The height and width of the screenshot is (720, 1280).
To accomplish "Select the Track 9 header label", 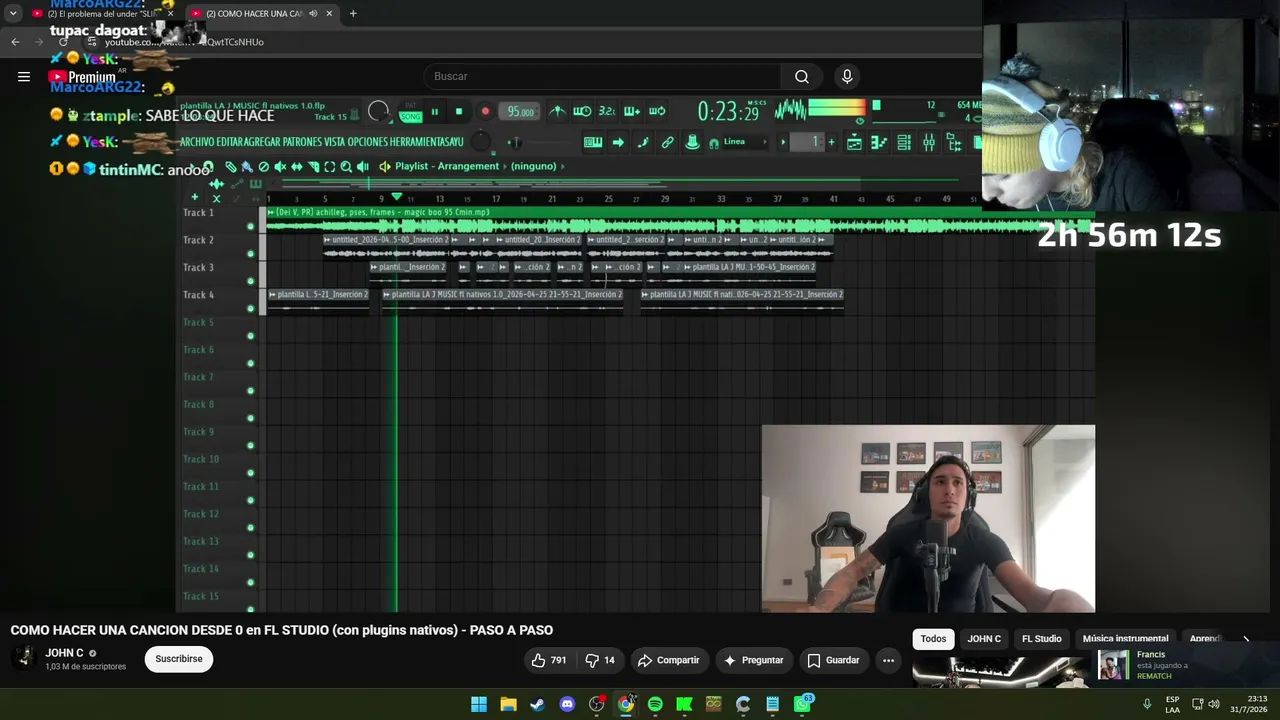I will click(198, 432).
